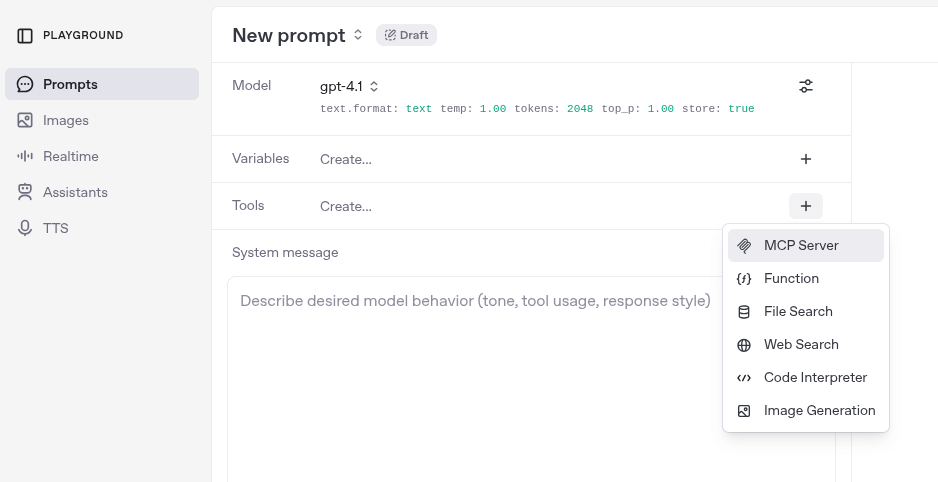This screenshot has height=482, width=938.
Task: Click the Draft status badge
Action: coord(406,36)
